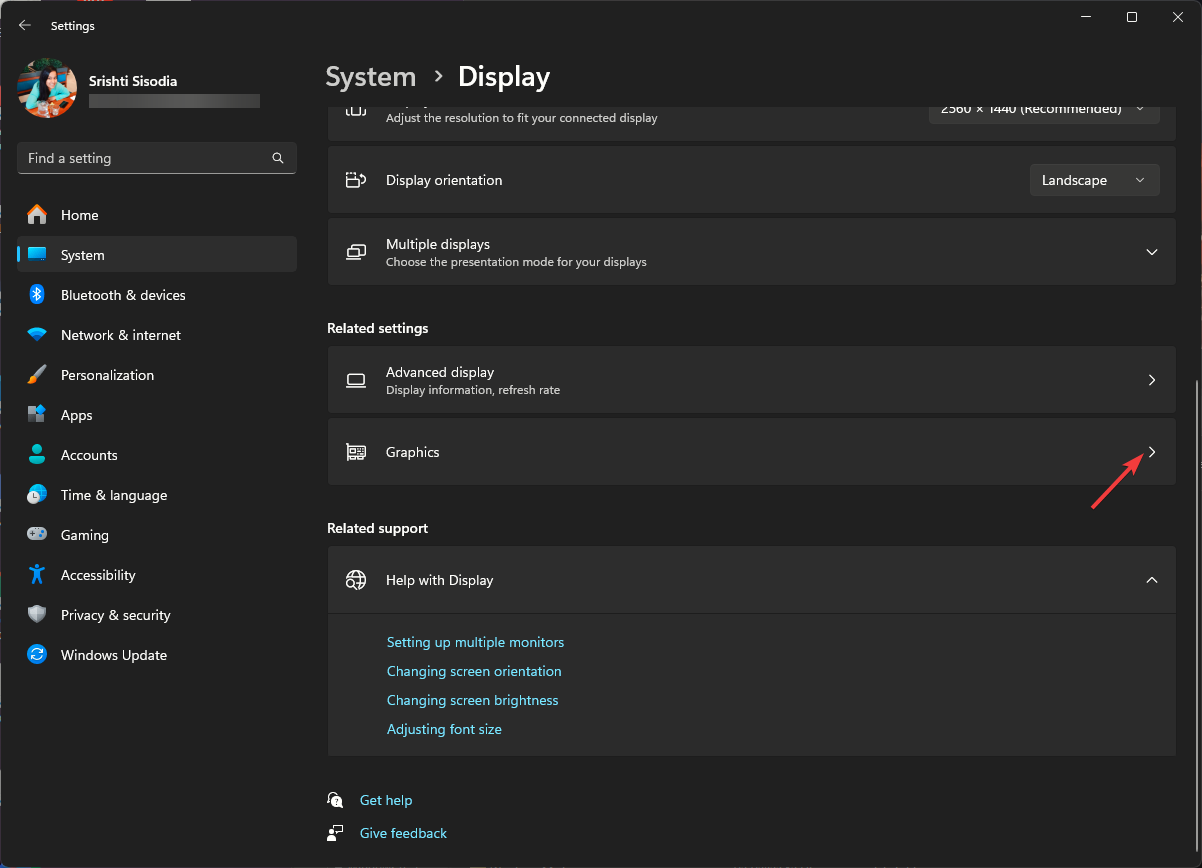Open Apps settings
The width and height of the screenshot is (1202, 868).
157,415
